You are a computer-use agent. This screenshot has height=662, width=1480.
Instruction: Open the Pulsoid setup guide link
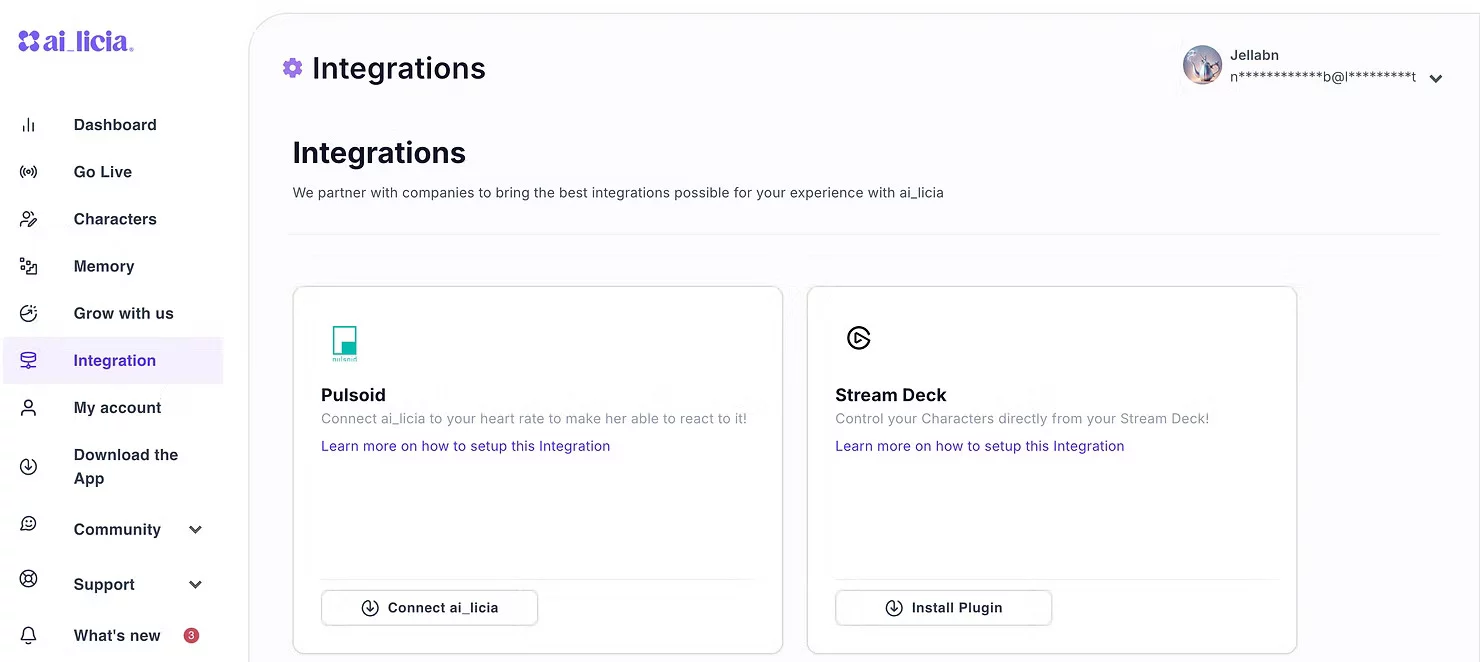coord(465,445)
